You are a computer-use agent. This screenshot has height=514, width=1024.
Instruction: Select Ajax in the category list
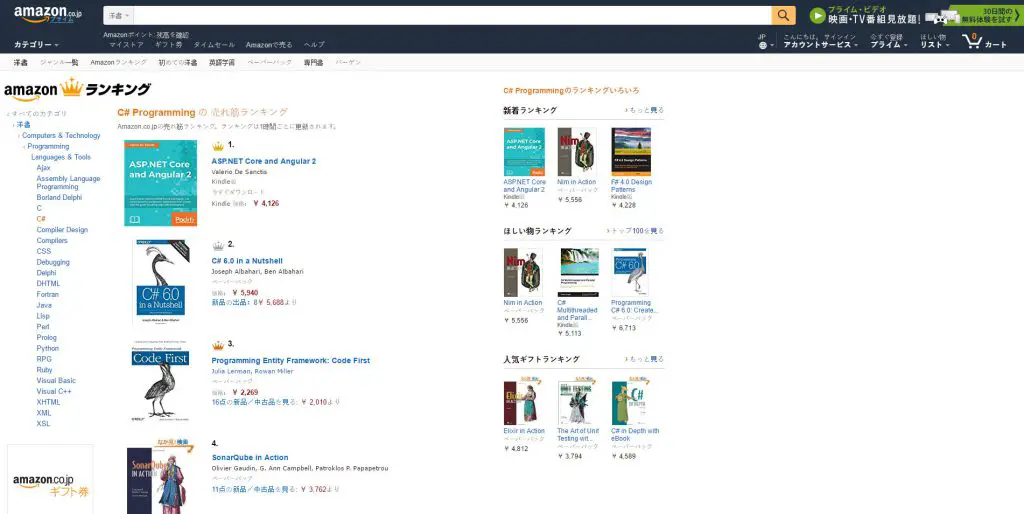43,168
